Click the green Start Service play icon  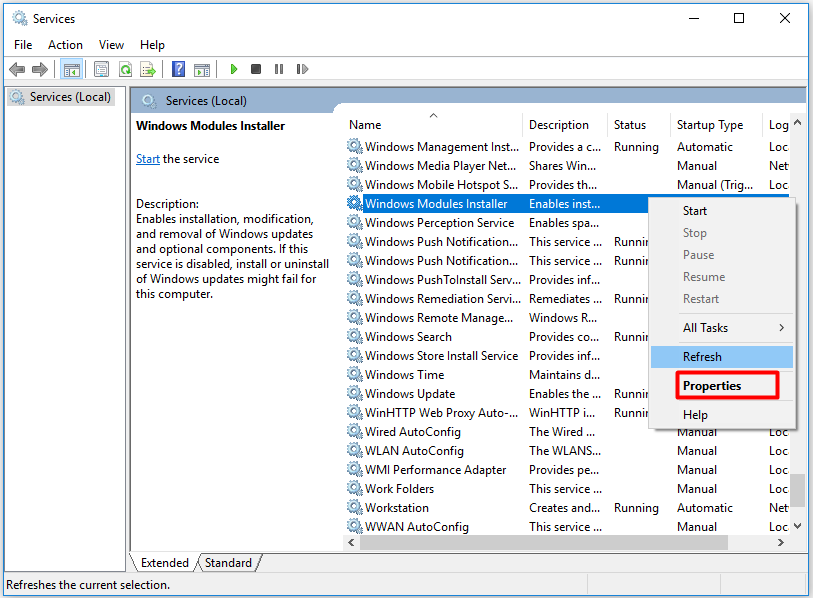pos(233,69)
